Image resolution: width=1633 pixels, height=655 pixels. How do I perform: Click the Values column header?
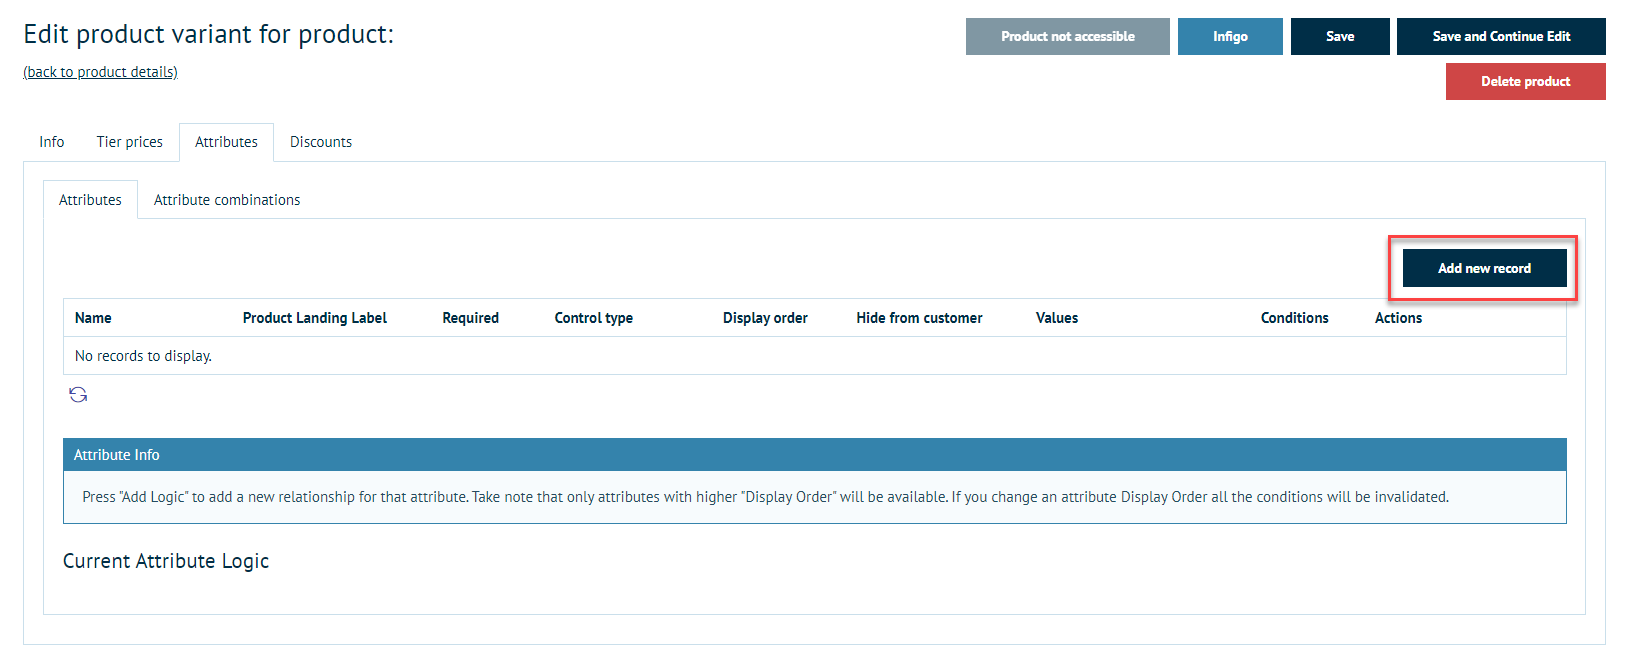(x=1057, y=318)
